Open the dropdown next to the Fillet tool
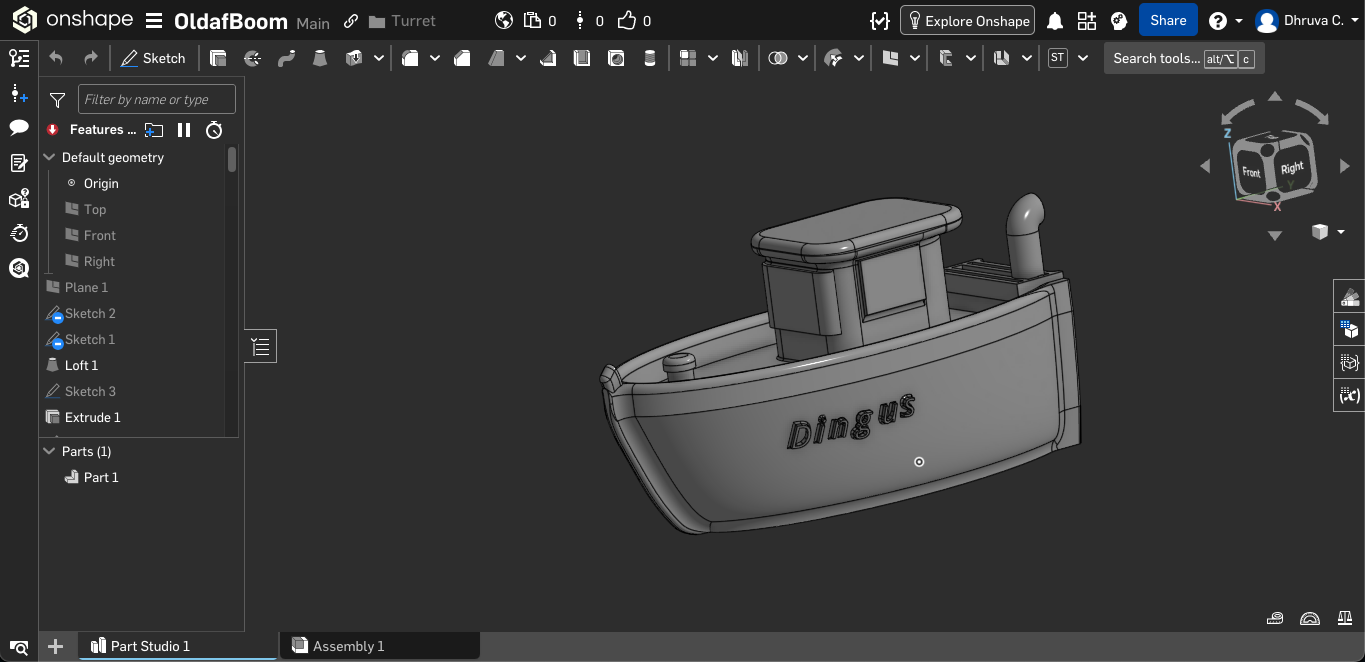Image resolution: width=1365 pixels, height=662 pixels. click(435, 58)
